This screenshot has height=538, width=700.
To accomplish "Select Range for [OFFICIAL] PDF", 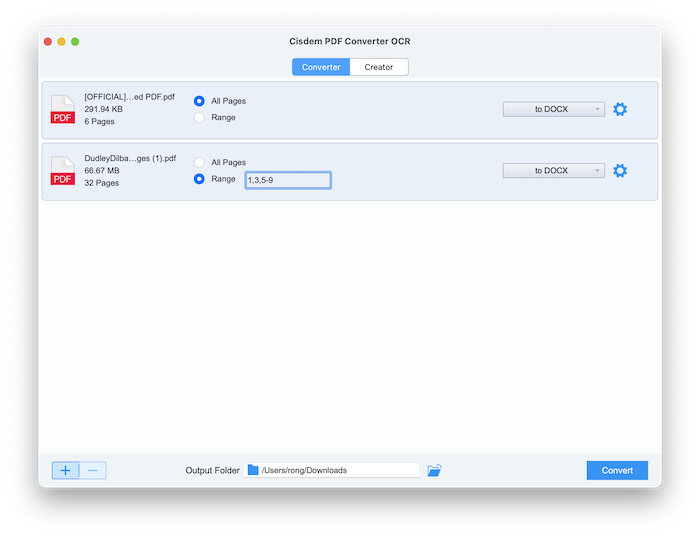I will click(199, 117).
